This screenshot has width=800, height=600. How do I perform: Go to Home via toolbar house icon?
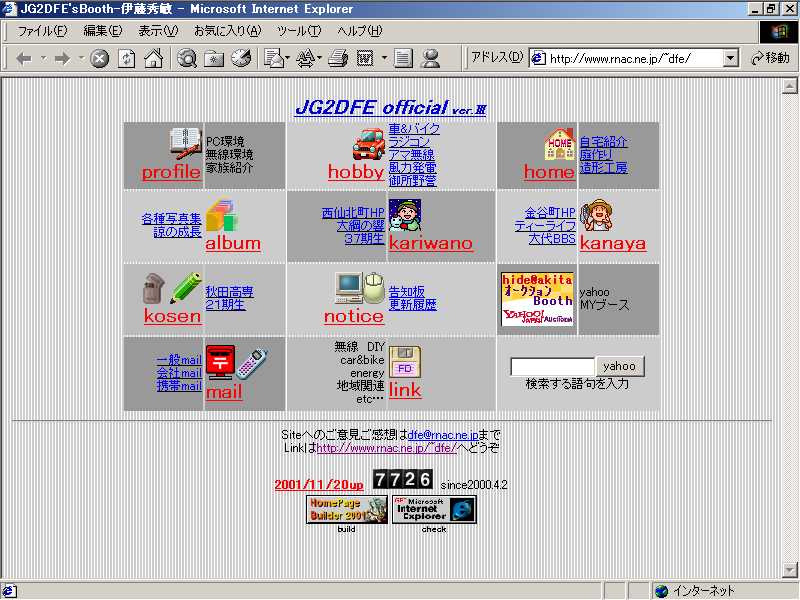coord(153,59)
